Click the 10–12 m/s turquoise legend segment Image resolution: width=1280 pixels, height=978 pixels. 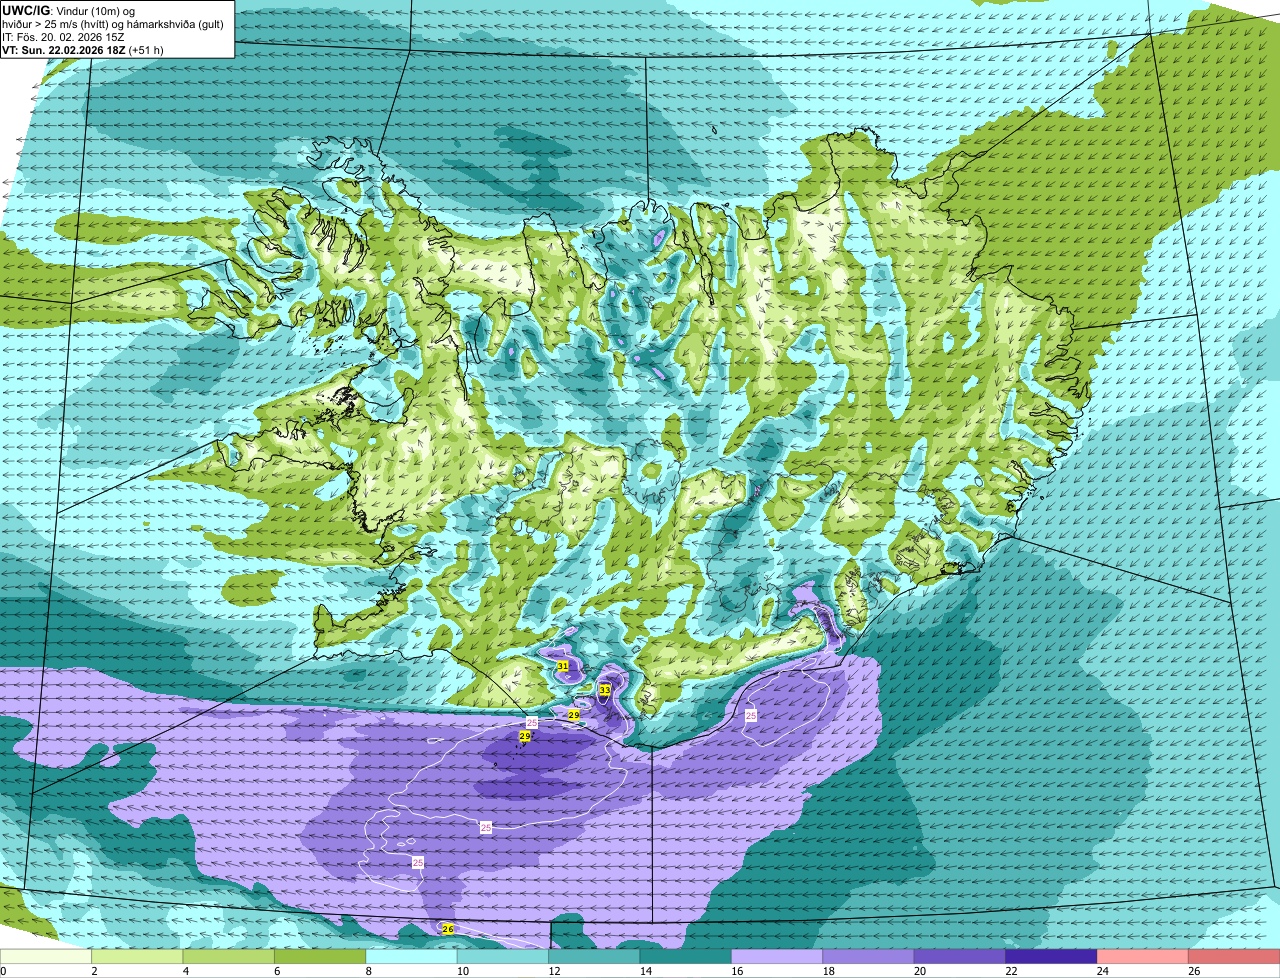(503, 956)
